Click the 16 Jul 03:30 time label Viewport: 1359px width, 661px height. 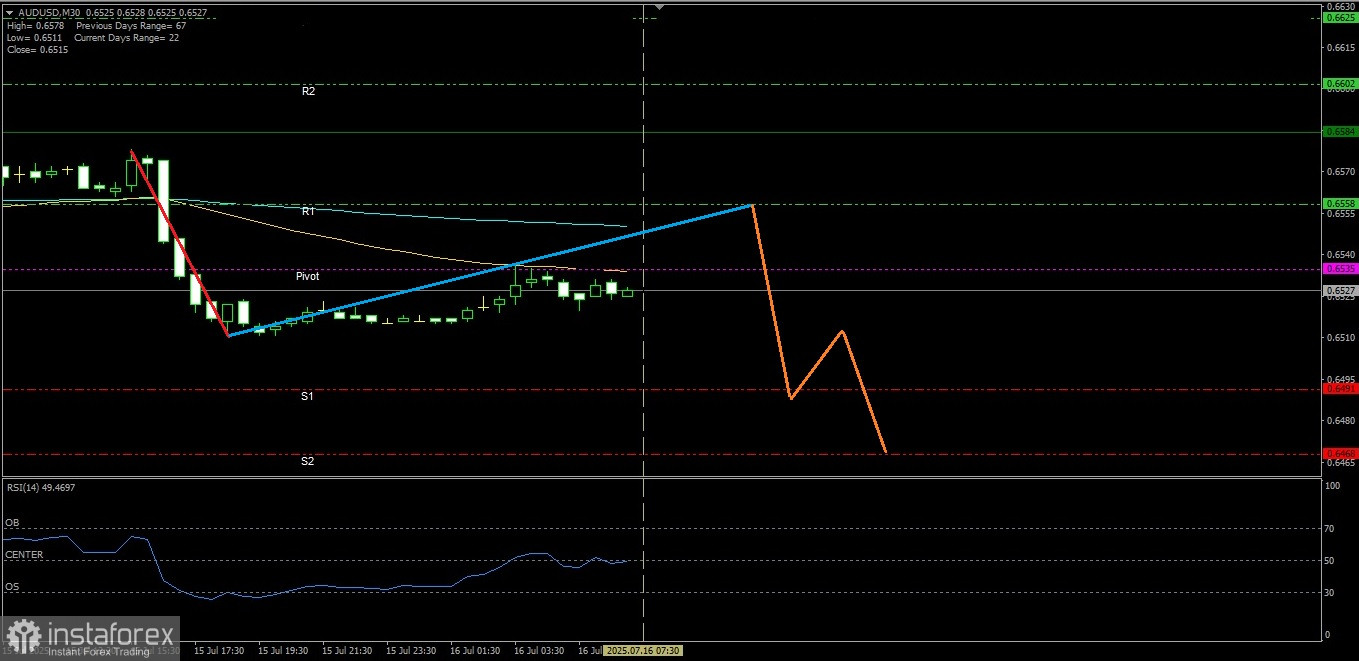pyautogui.click(x=539, y=651)
